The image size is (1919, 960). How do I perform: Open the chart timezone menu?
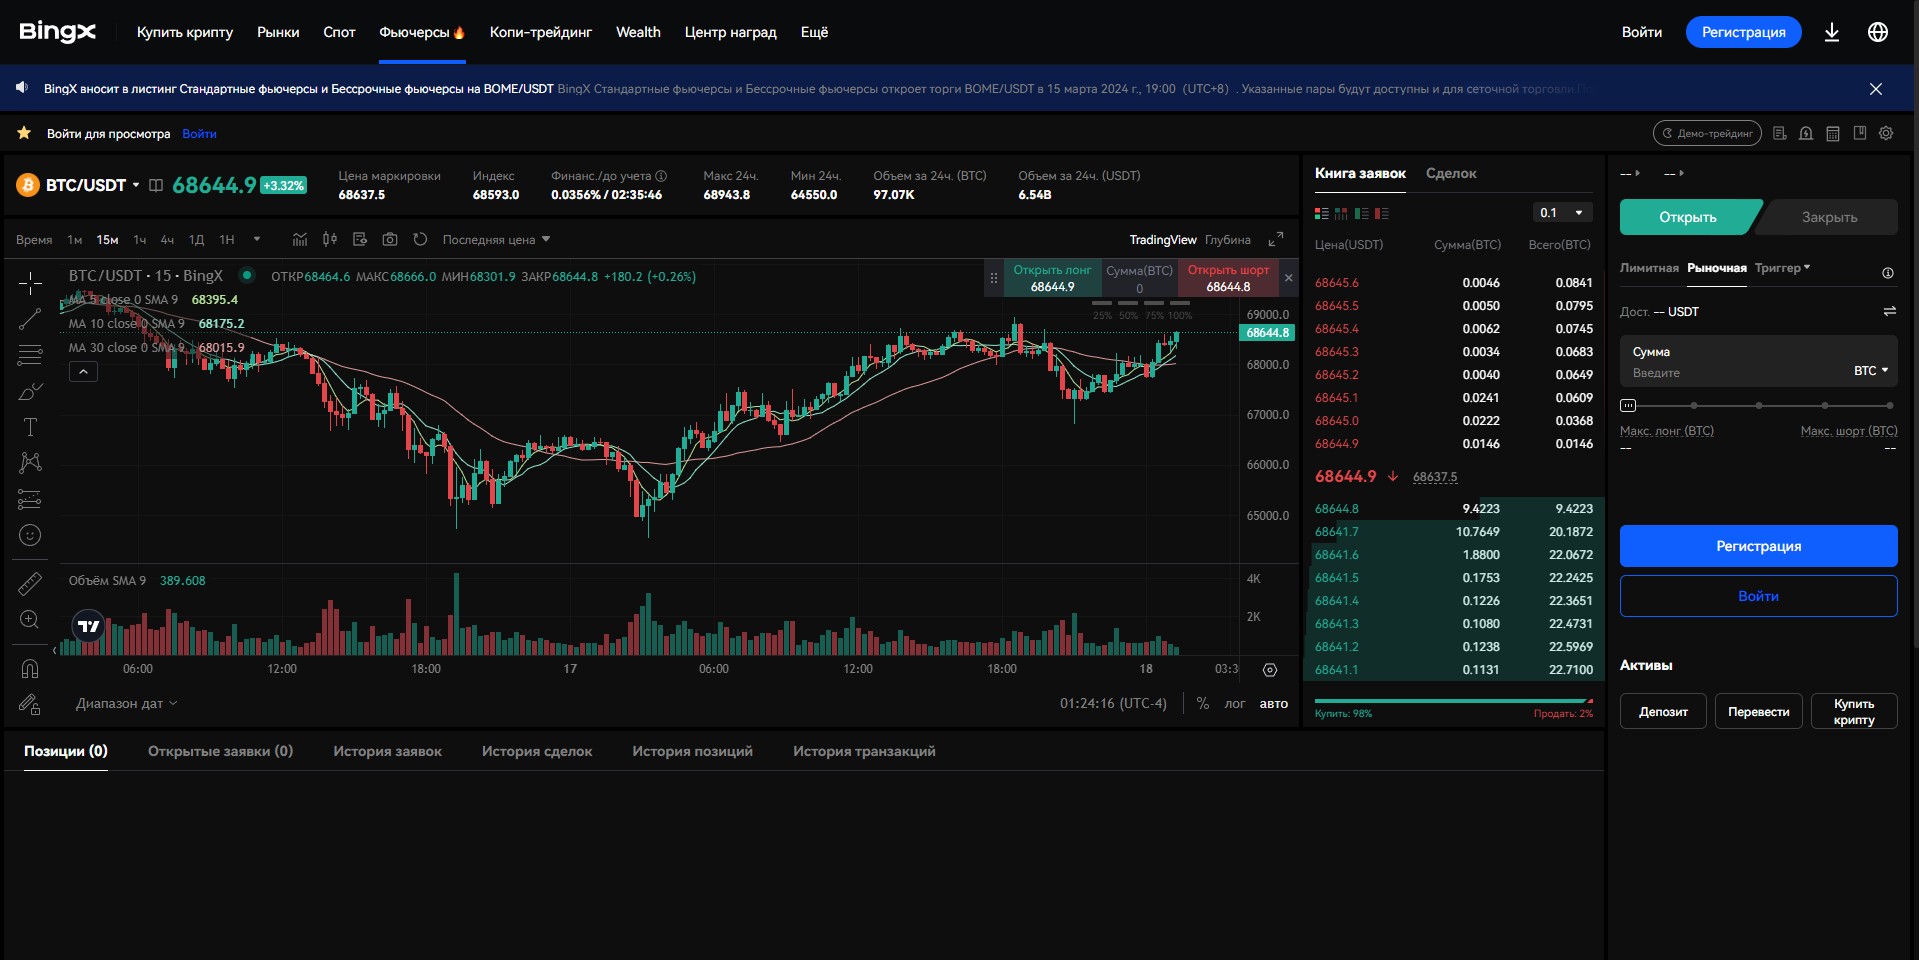[1113, 704]
